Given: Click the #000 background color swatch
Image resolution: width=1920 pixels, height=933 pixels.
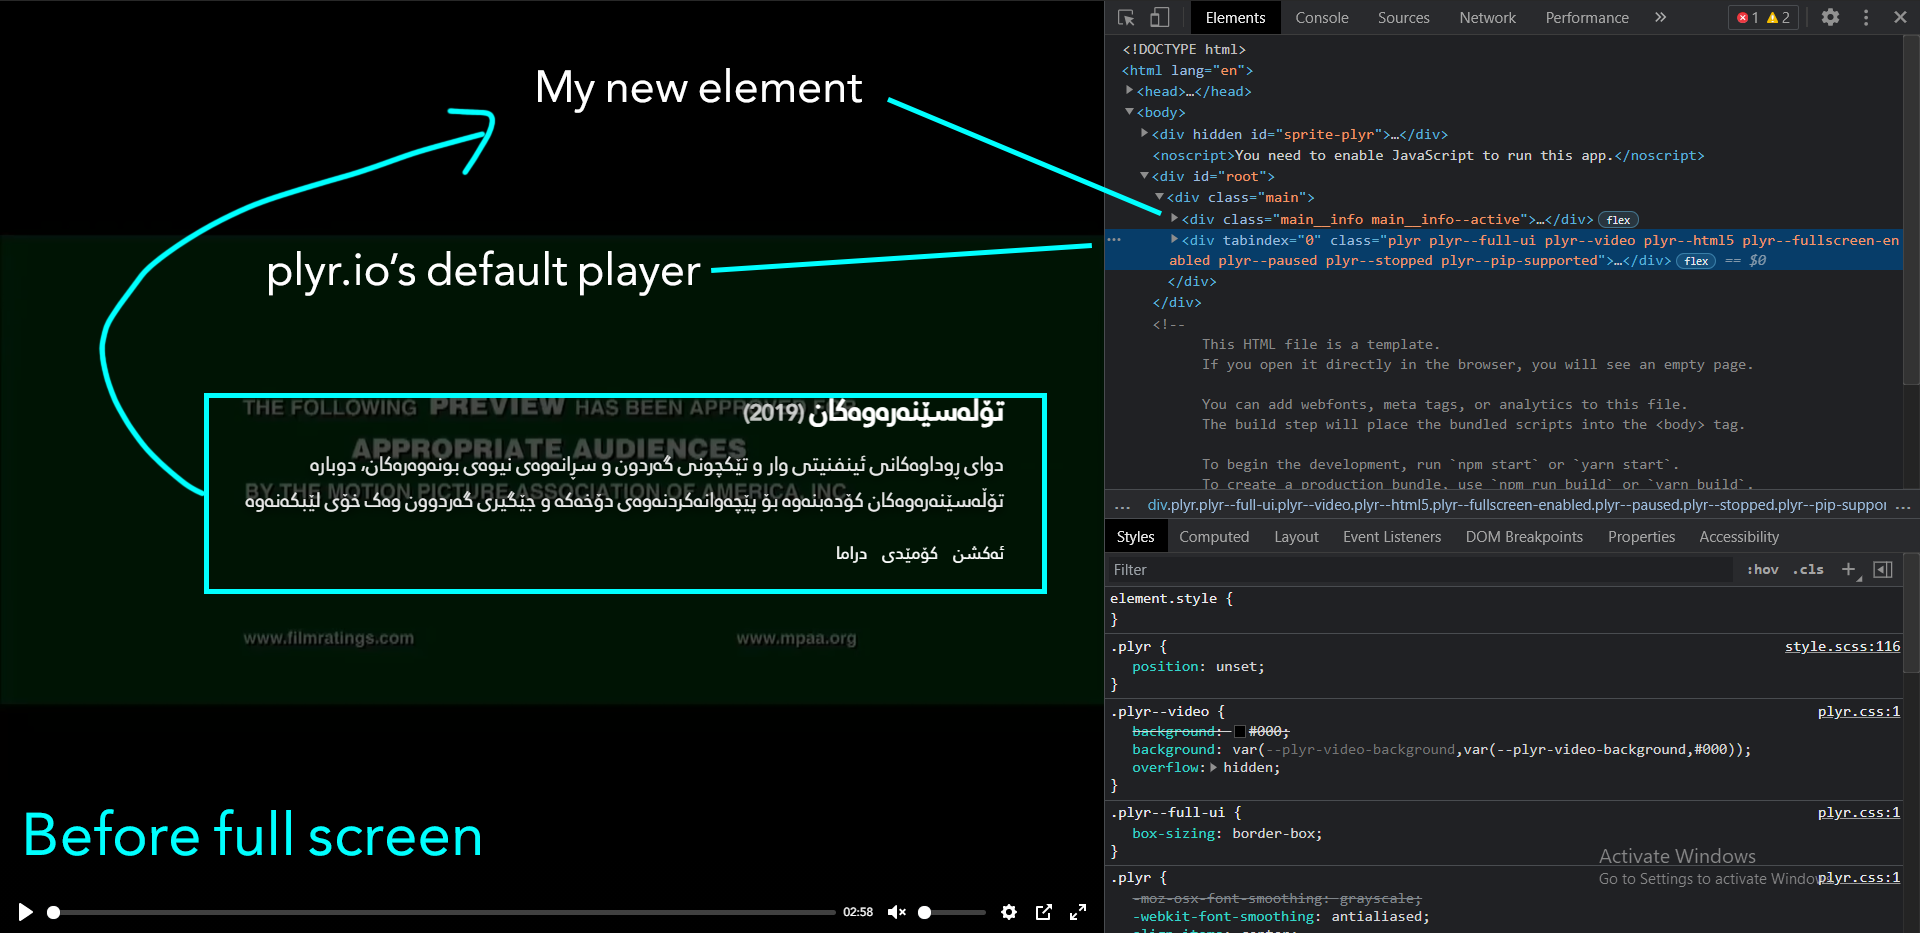Looking at the screenshot, I should point(1240,731).
